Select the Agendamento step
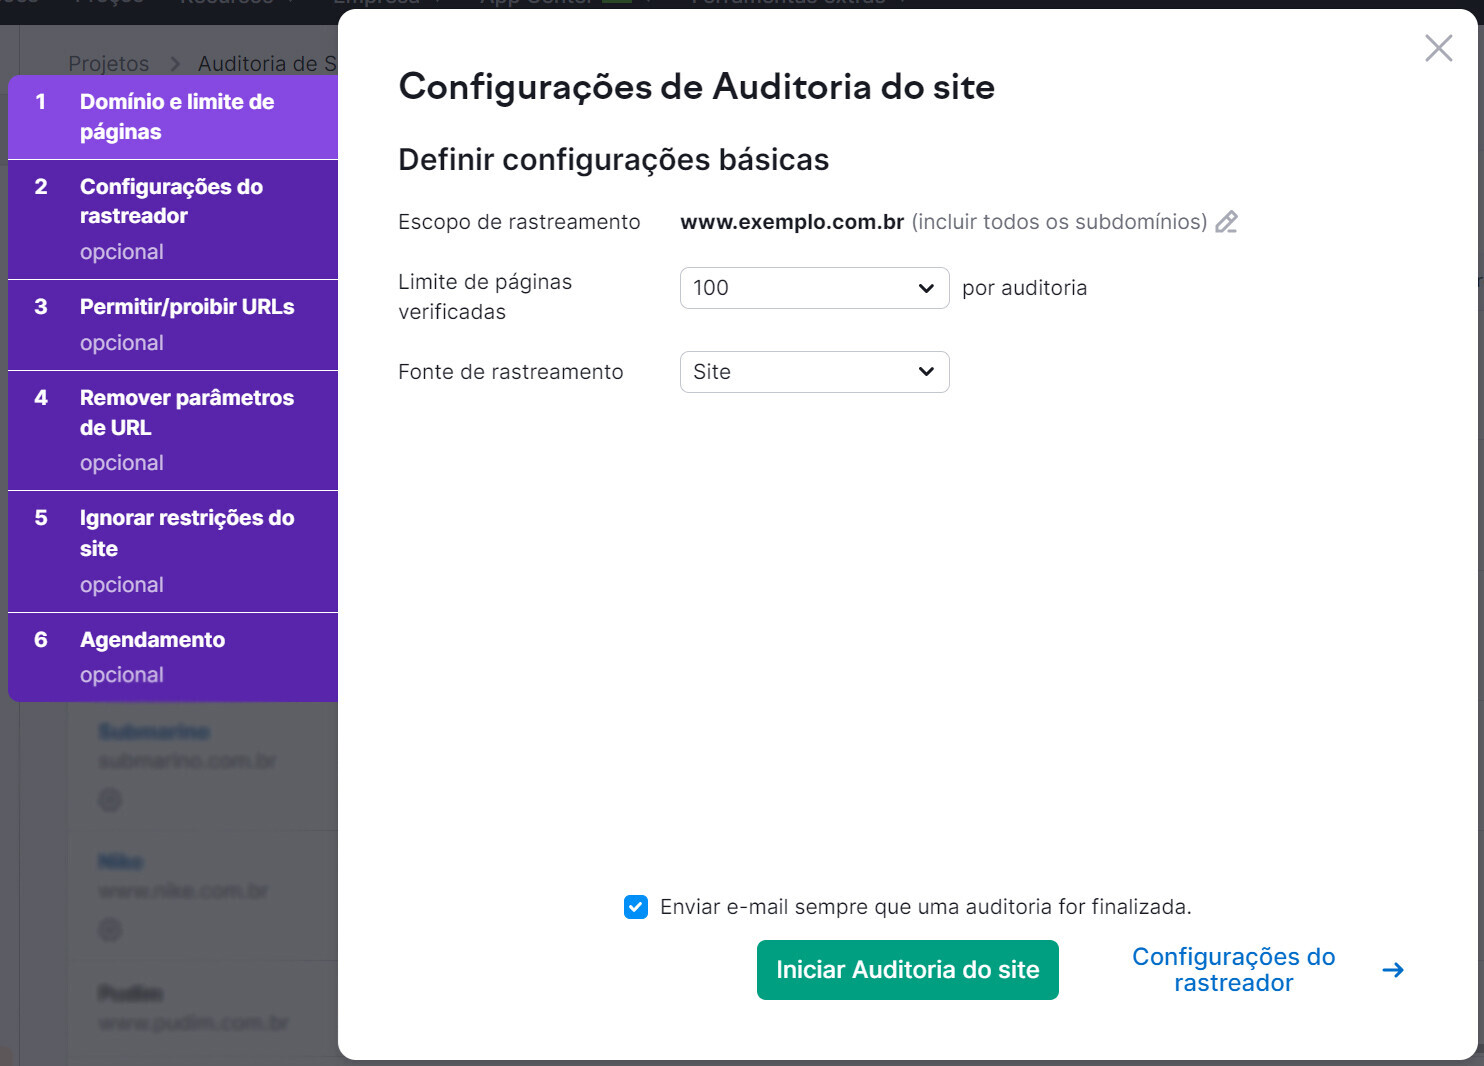Viewport: 1484px width, 1066px height. point(152,640)
